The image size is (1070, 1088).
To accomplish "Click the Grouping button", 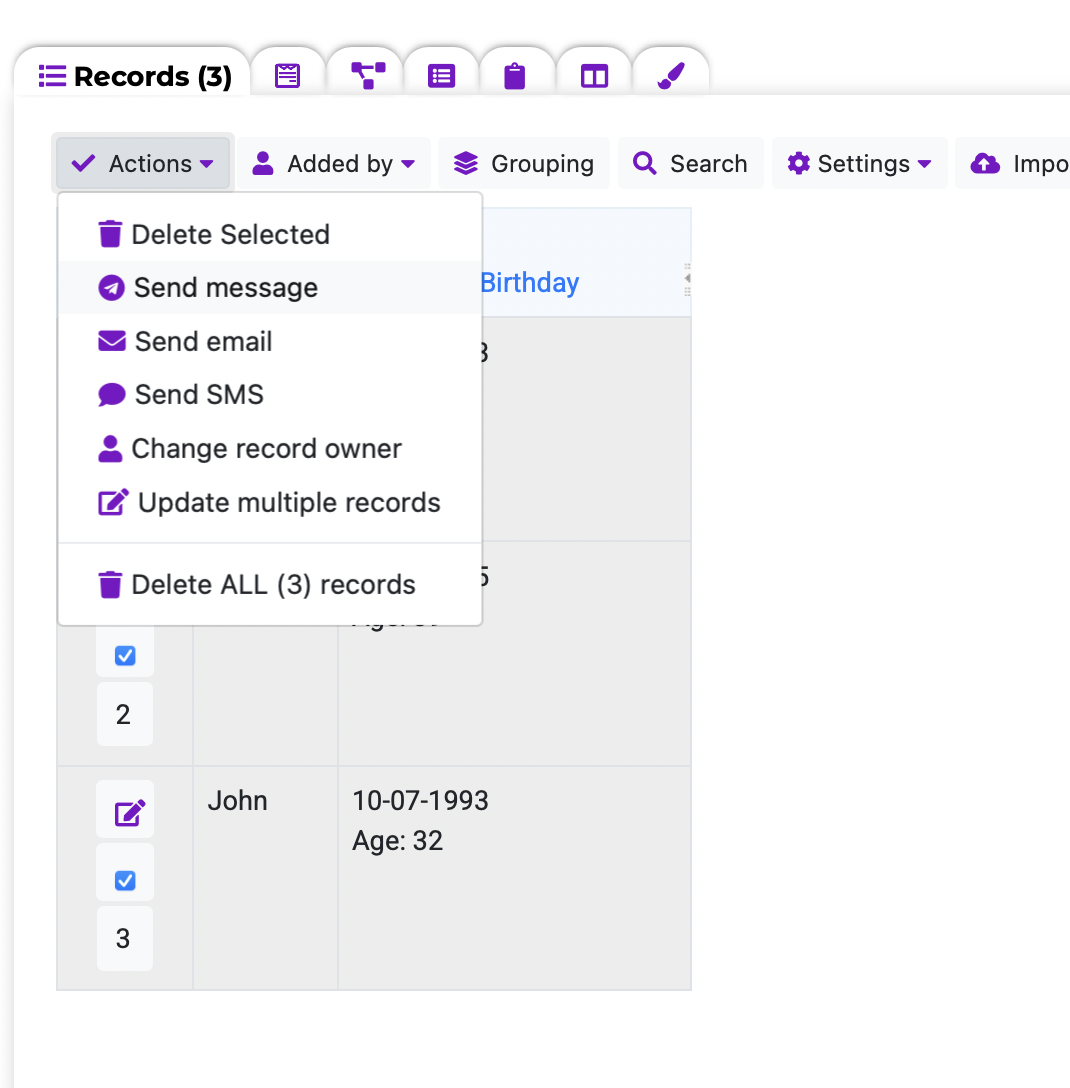I will tap(524, 164).
